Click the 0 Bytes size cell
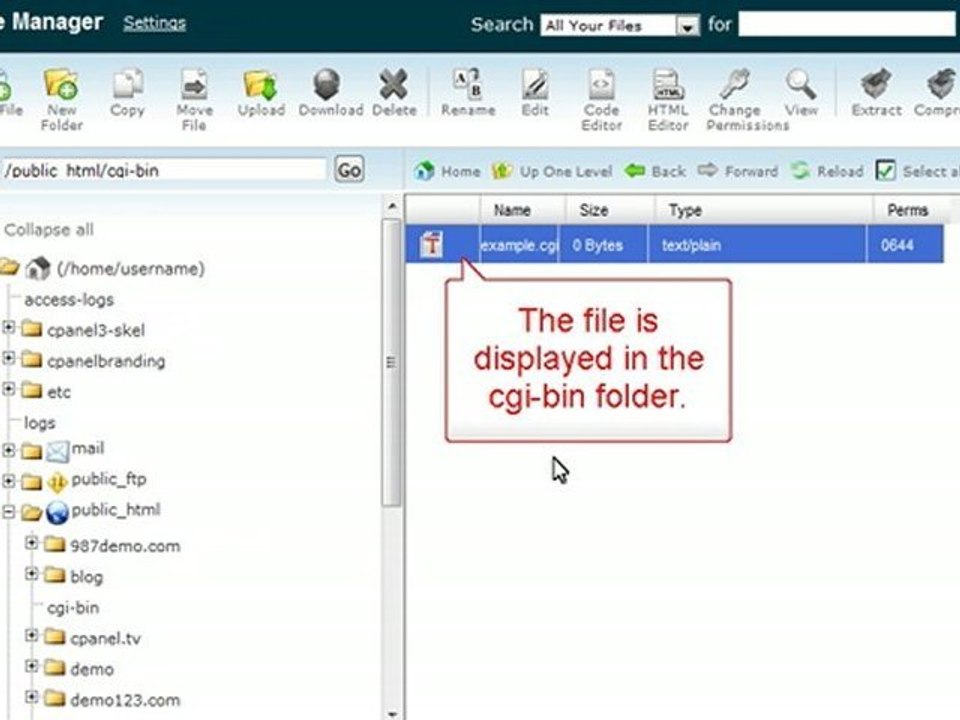 tap(598, 245)
